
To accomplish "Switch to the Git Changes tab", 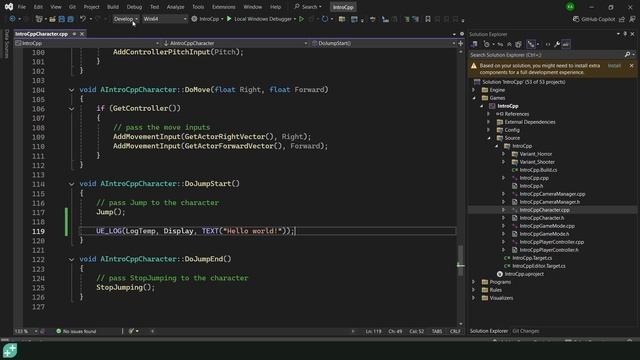I will coord(526,331).
